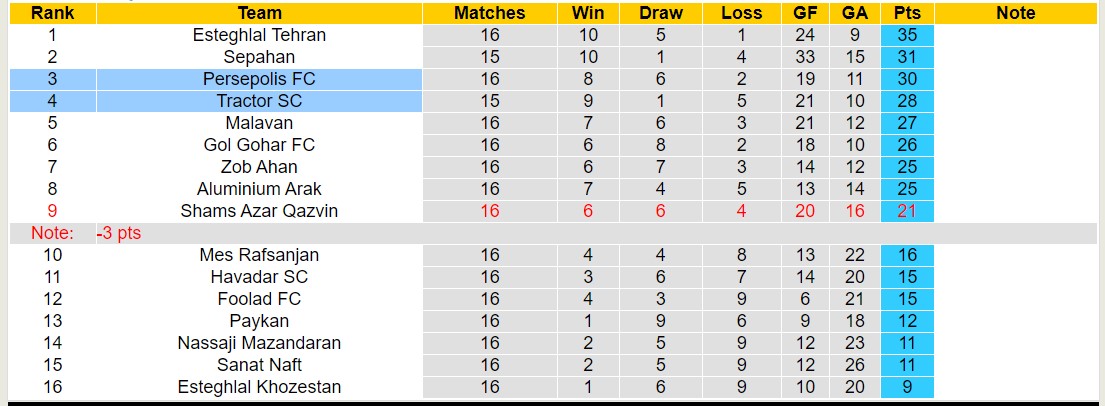Click the Tractor SC team name
1105x406 pixels.
[259, 101]
